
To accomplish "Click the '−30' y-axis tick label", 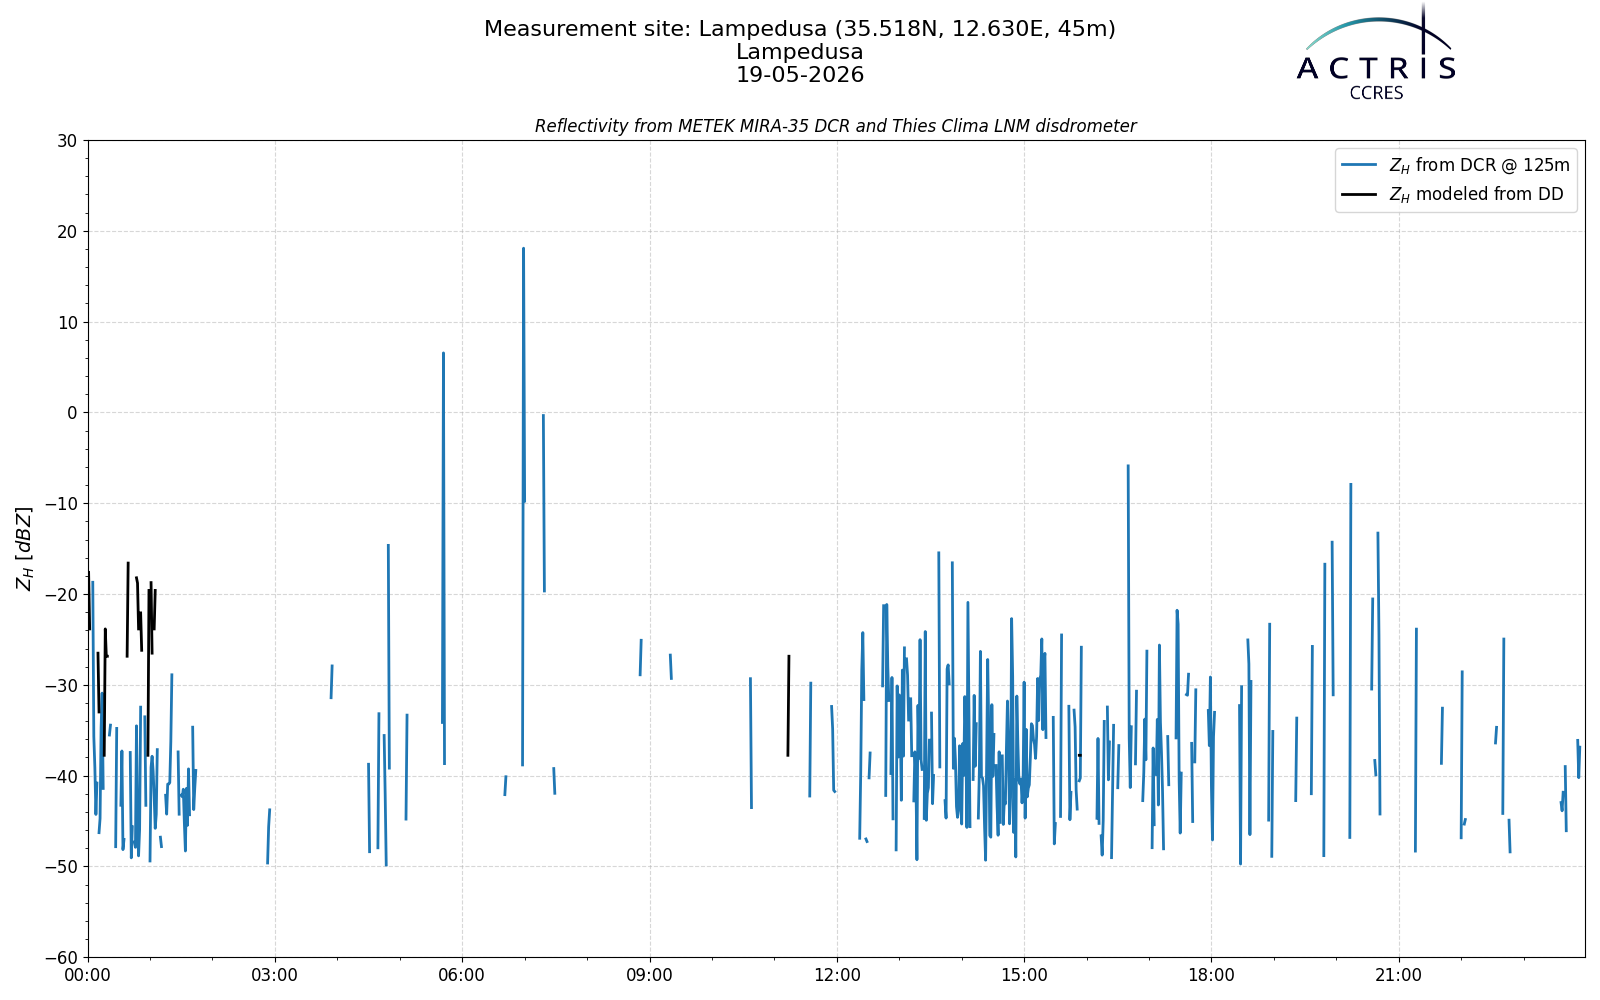I will (60, 685).
